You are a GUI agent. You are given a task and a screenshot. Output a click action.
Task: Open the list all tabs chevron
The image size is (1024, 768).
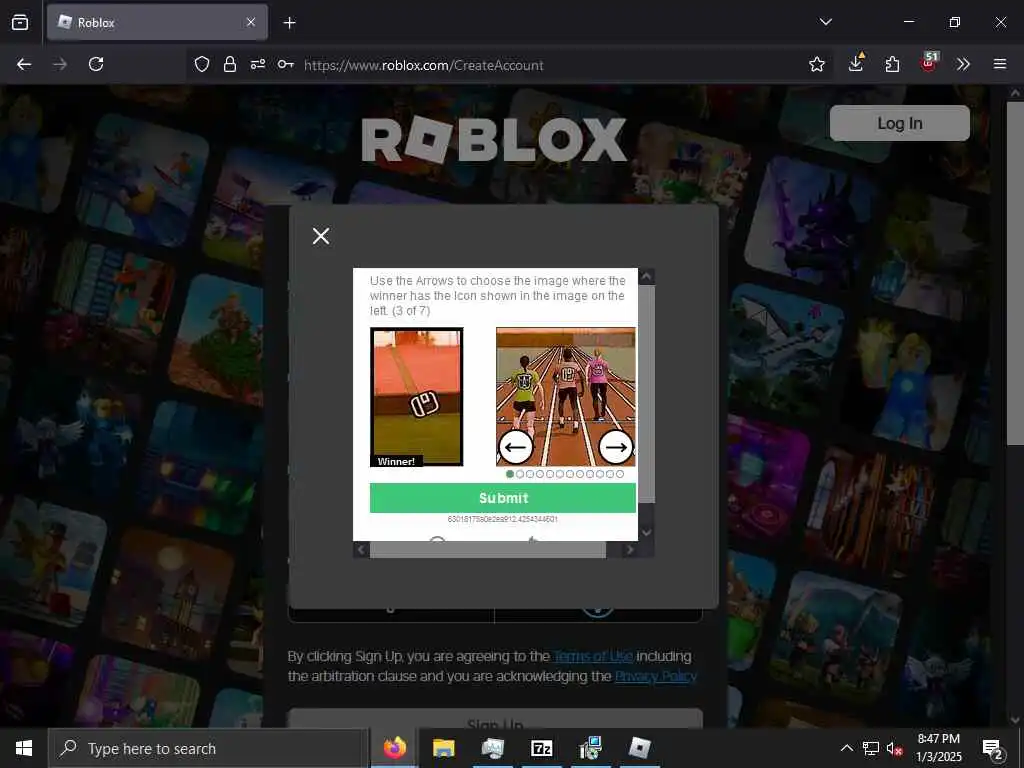825,22
